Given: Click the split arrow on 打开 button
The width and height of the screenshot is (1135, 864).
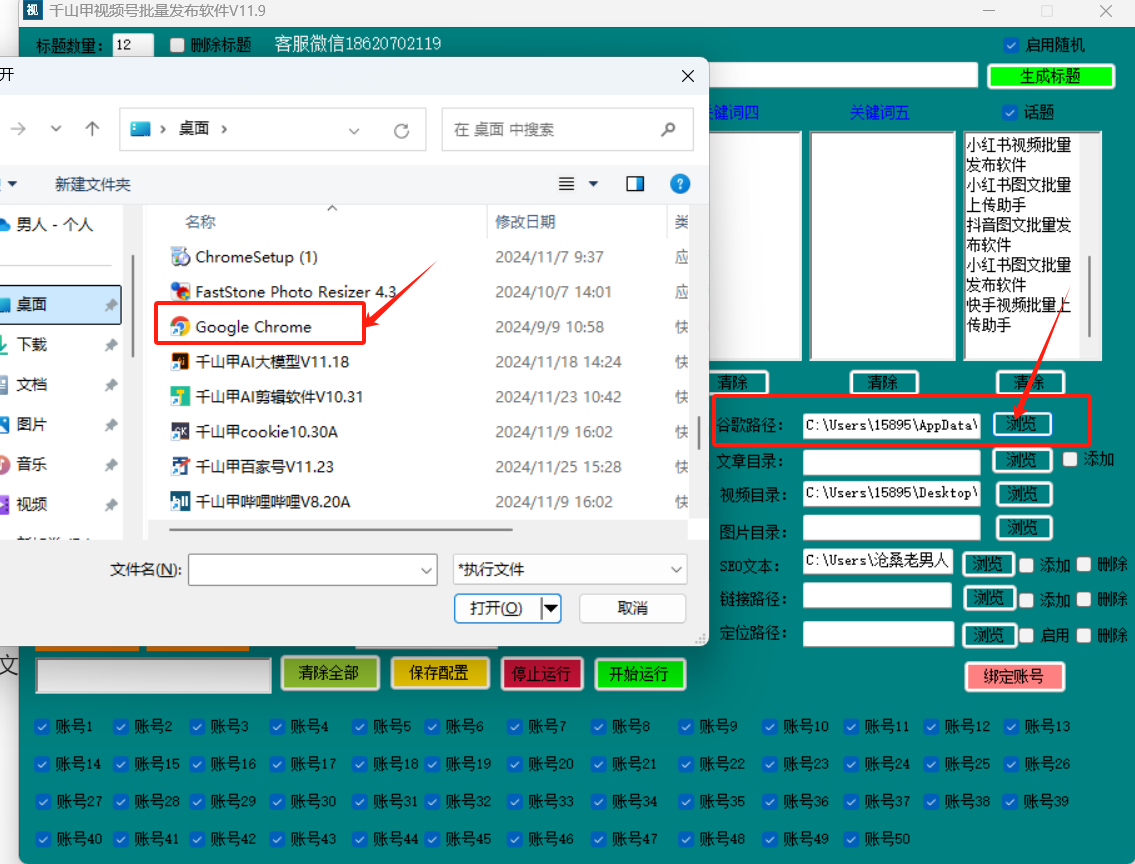Looking at the screenshot, I should tap(551, 609).
